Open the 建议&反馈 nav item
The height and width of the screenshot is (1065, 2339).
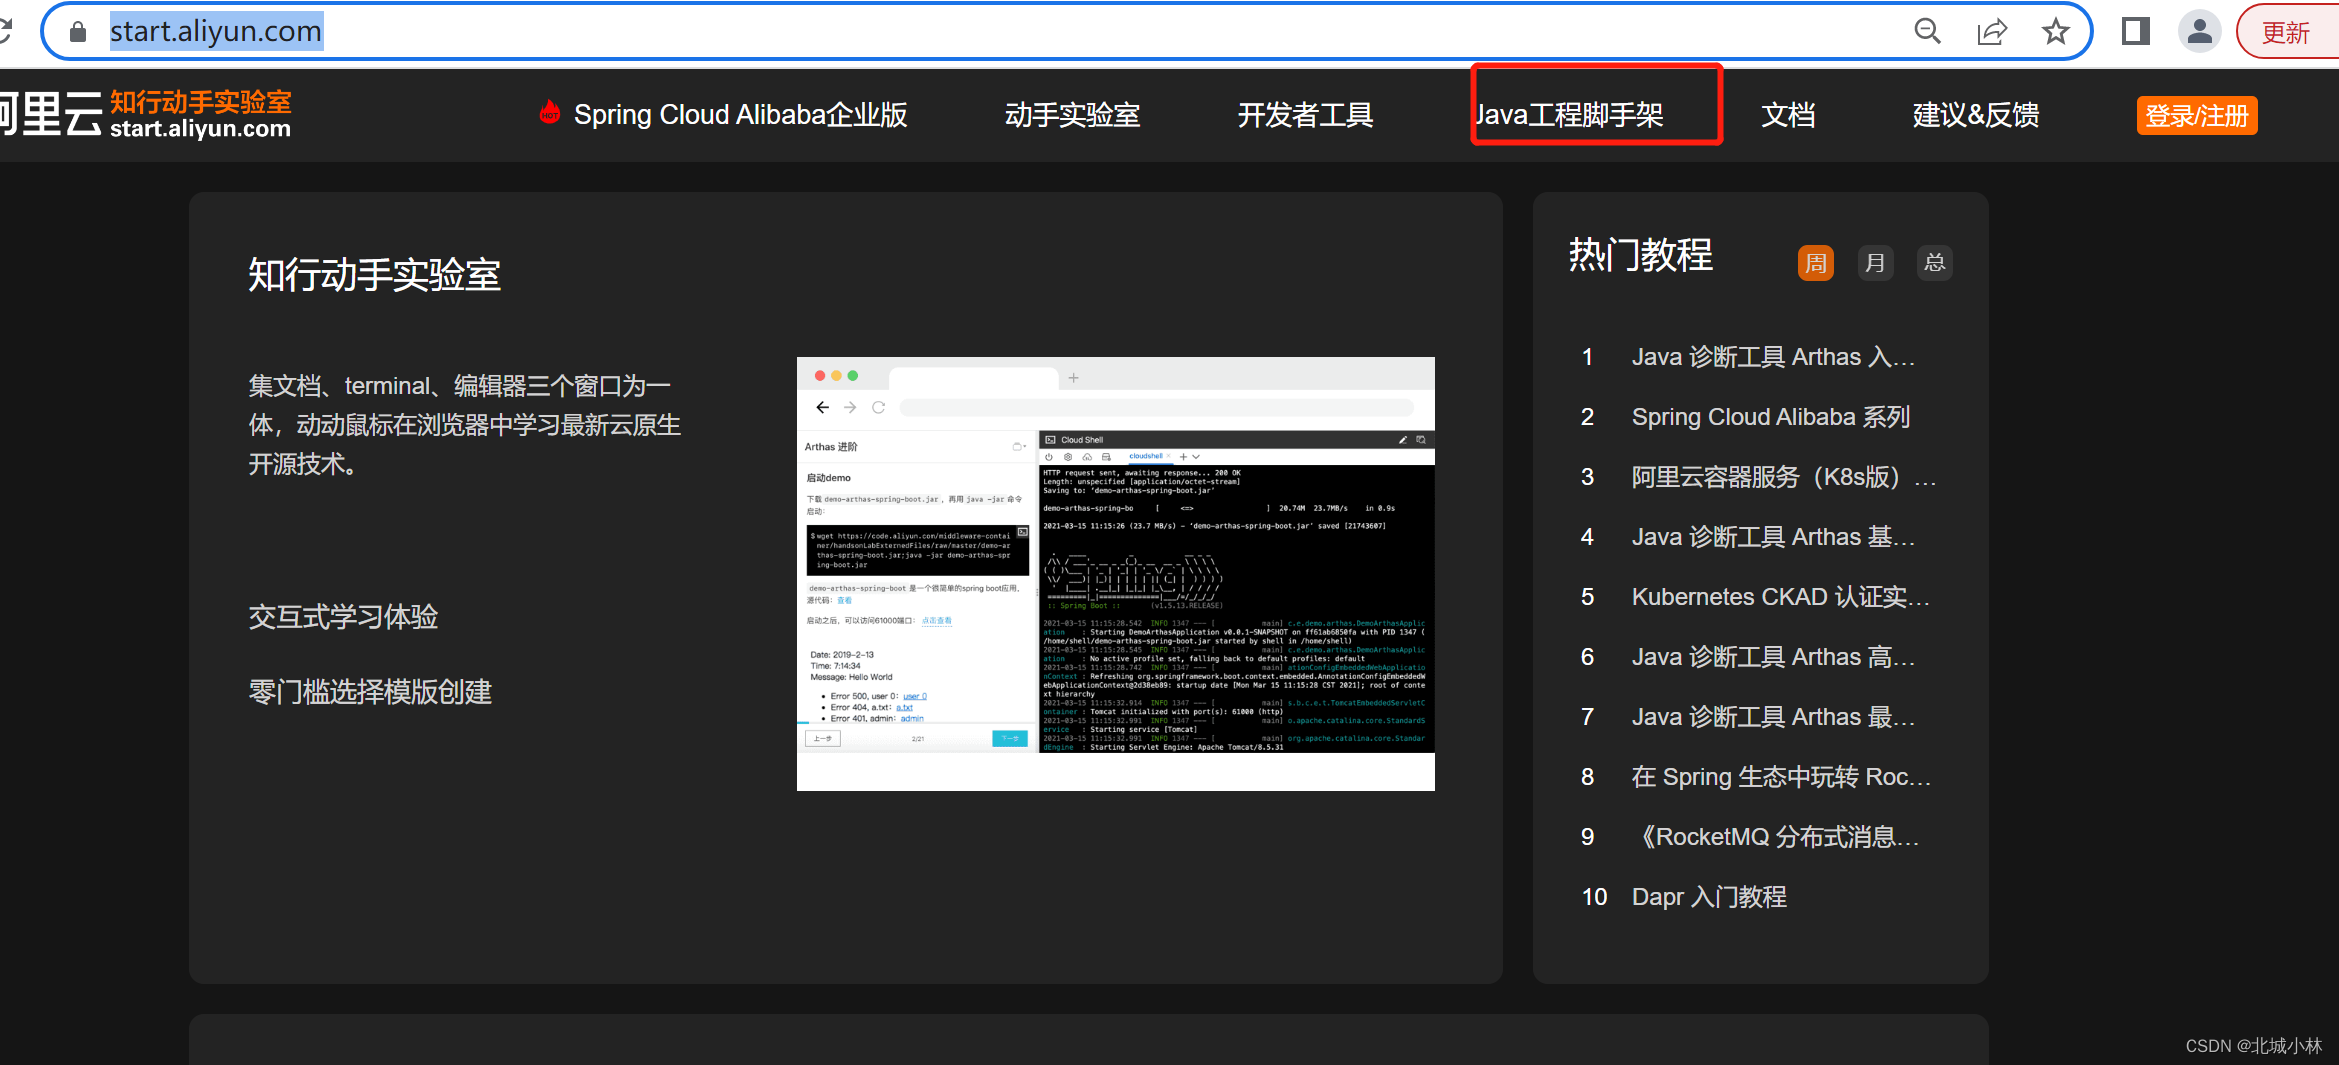coord(1975,115)
